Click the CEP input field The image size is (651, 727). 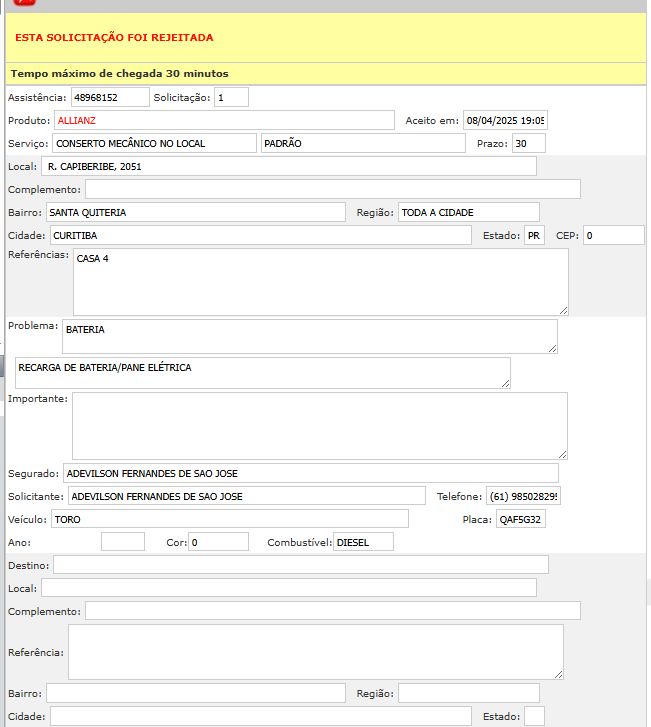click(613, 235)
